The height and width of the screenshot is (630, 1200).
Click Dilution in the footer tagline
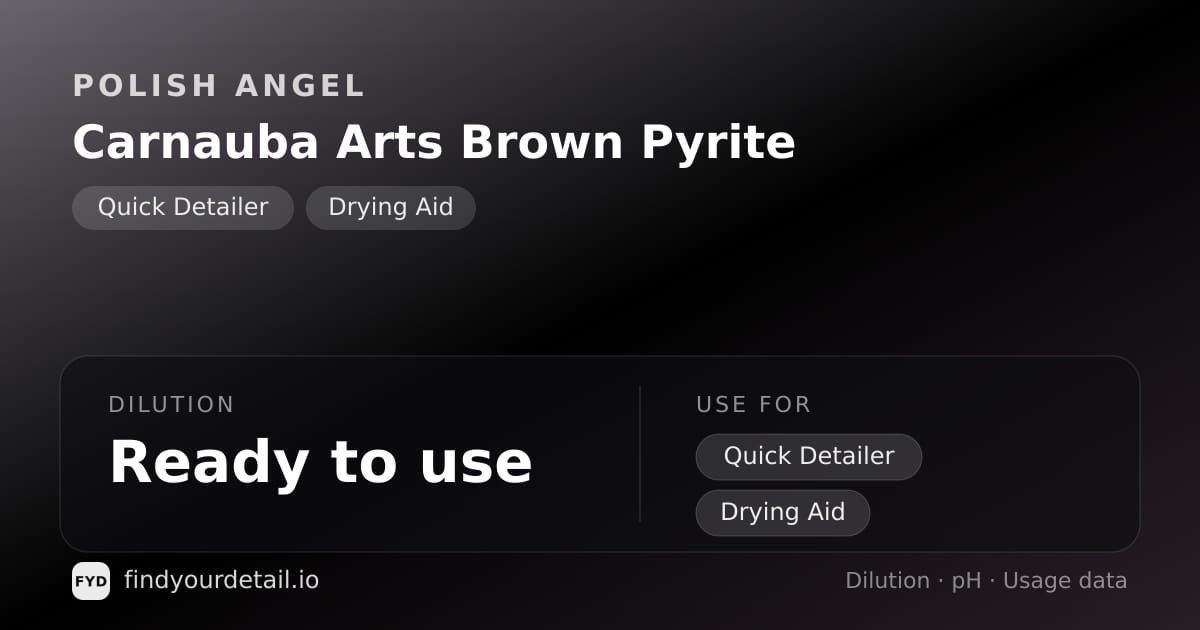(887, 581)
